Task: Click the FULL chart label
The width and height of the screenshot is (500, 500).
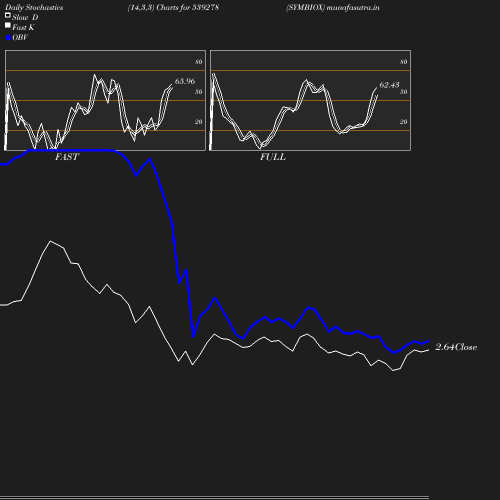Action: tap(273, 157)
